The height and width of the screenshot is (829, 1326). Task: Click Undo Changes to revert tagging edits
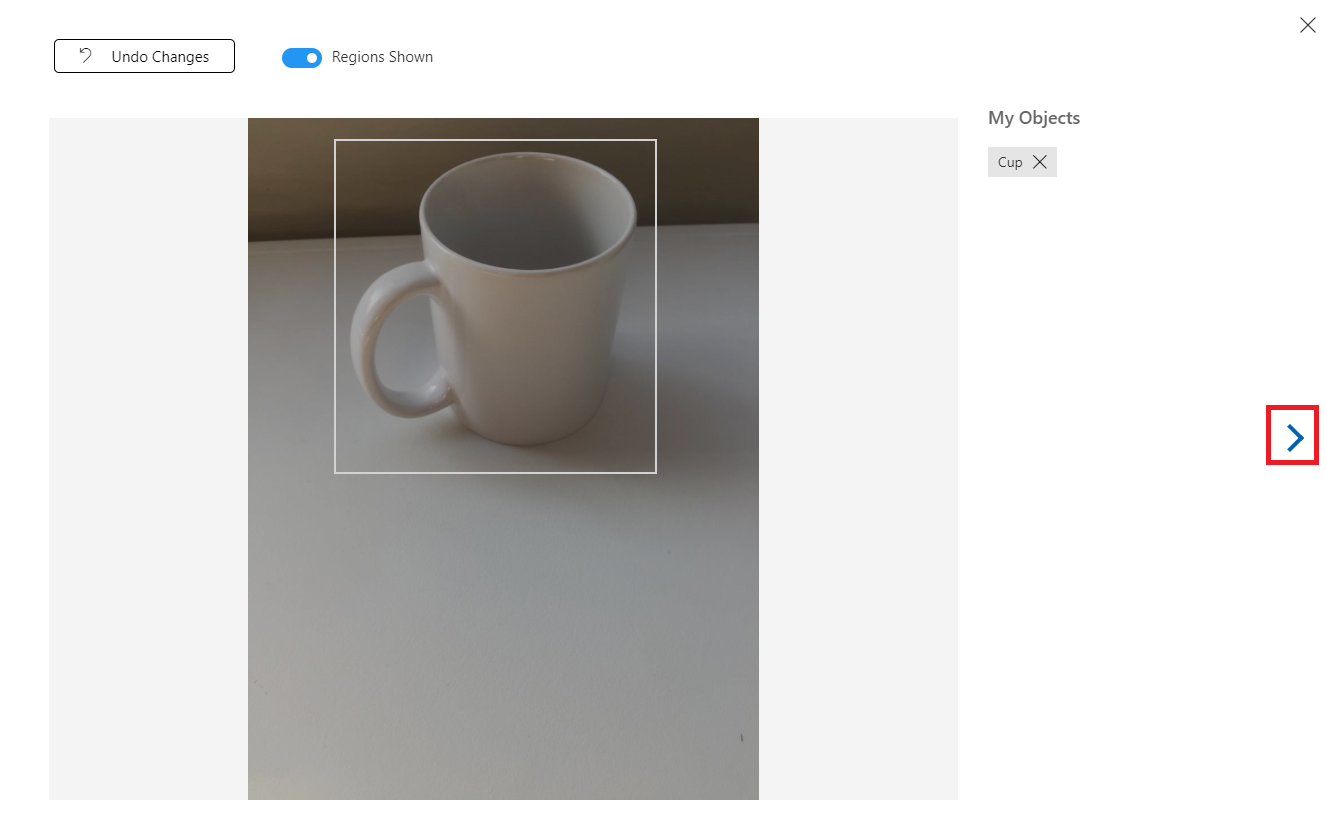(144, 56)
